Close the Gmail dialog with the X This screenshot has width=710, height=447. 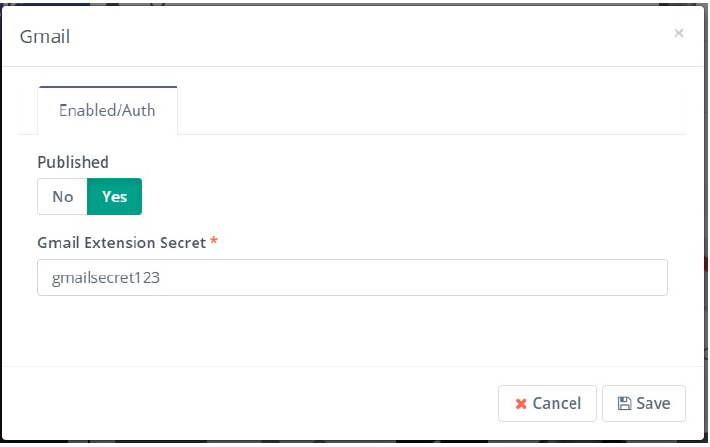pos(679,33)
